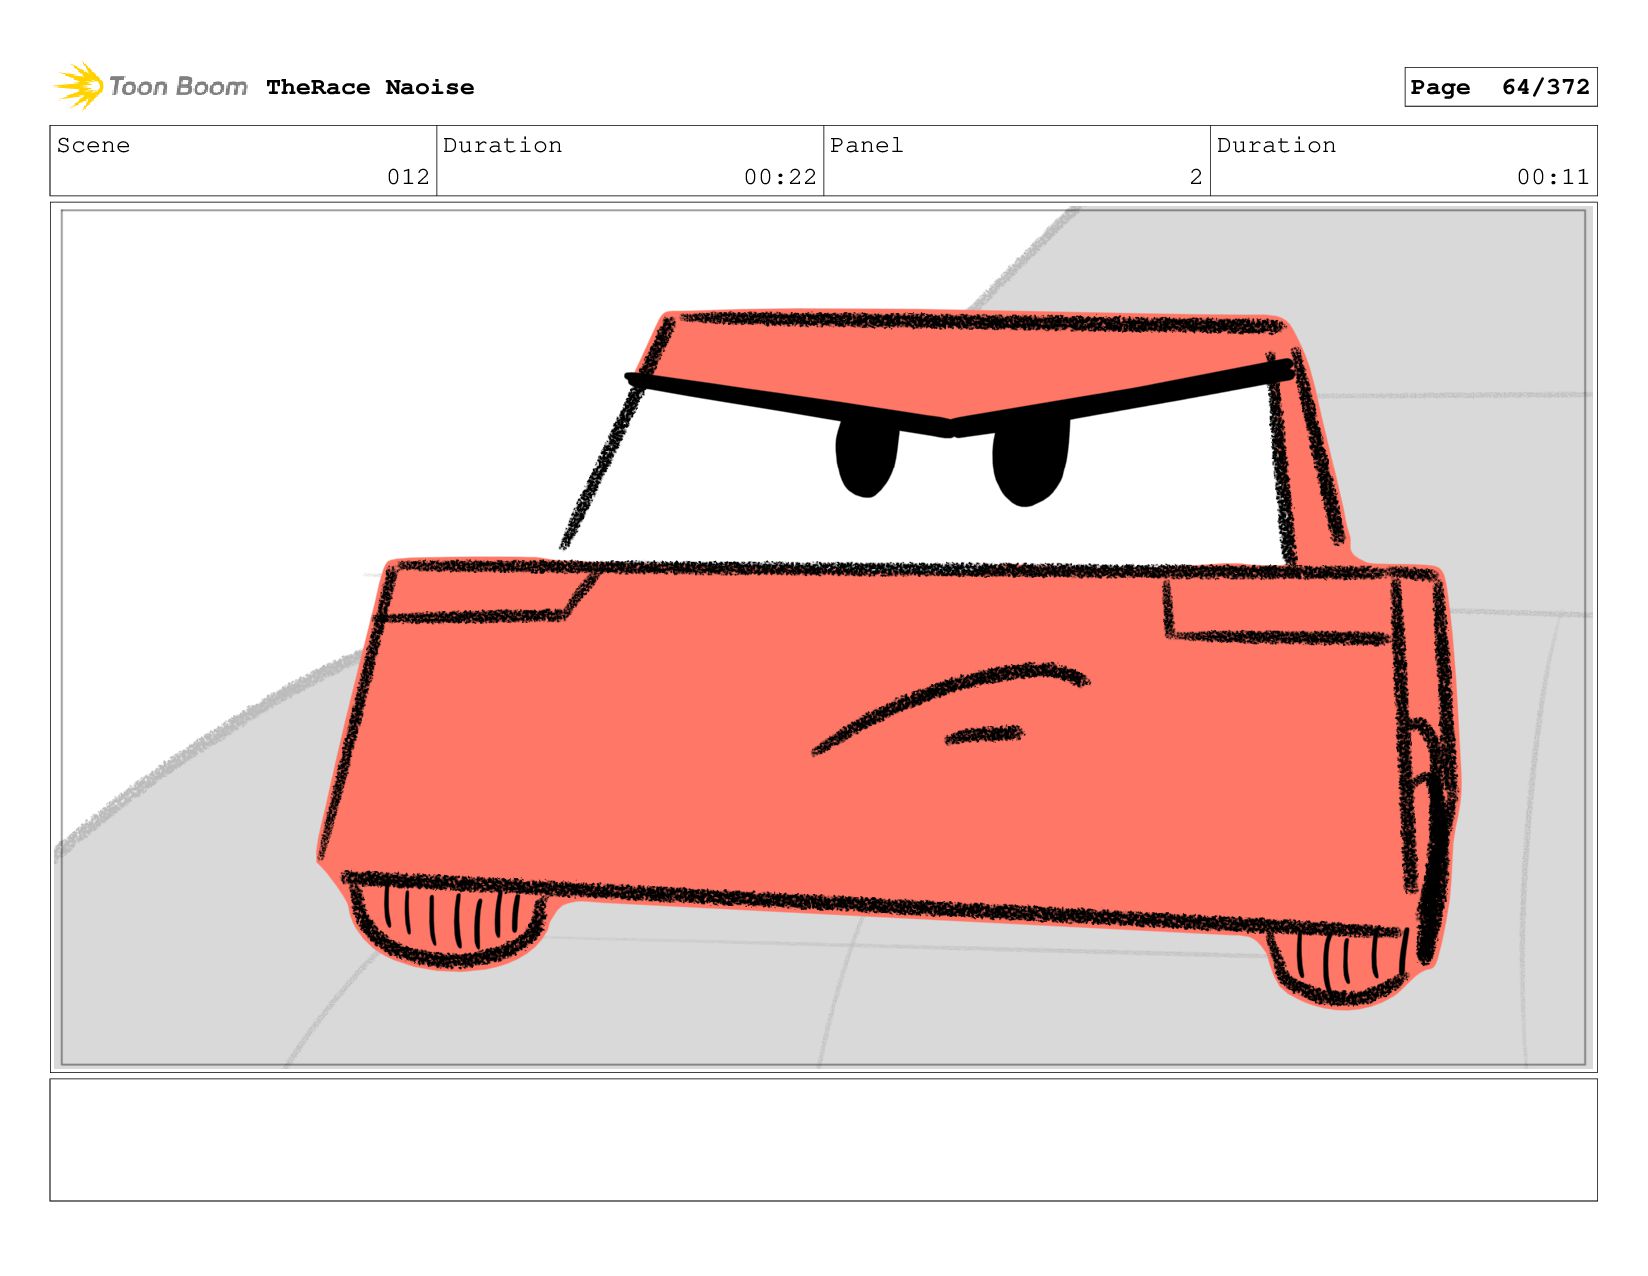Select the 'TheRace Naoise' title text
The image size is (1648, 1276).
tap(370, 87)
